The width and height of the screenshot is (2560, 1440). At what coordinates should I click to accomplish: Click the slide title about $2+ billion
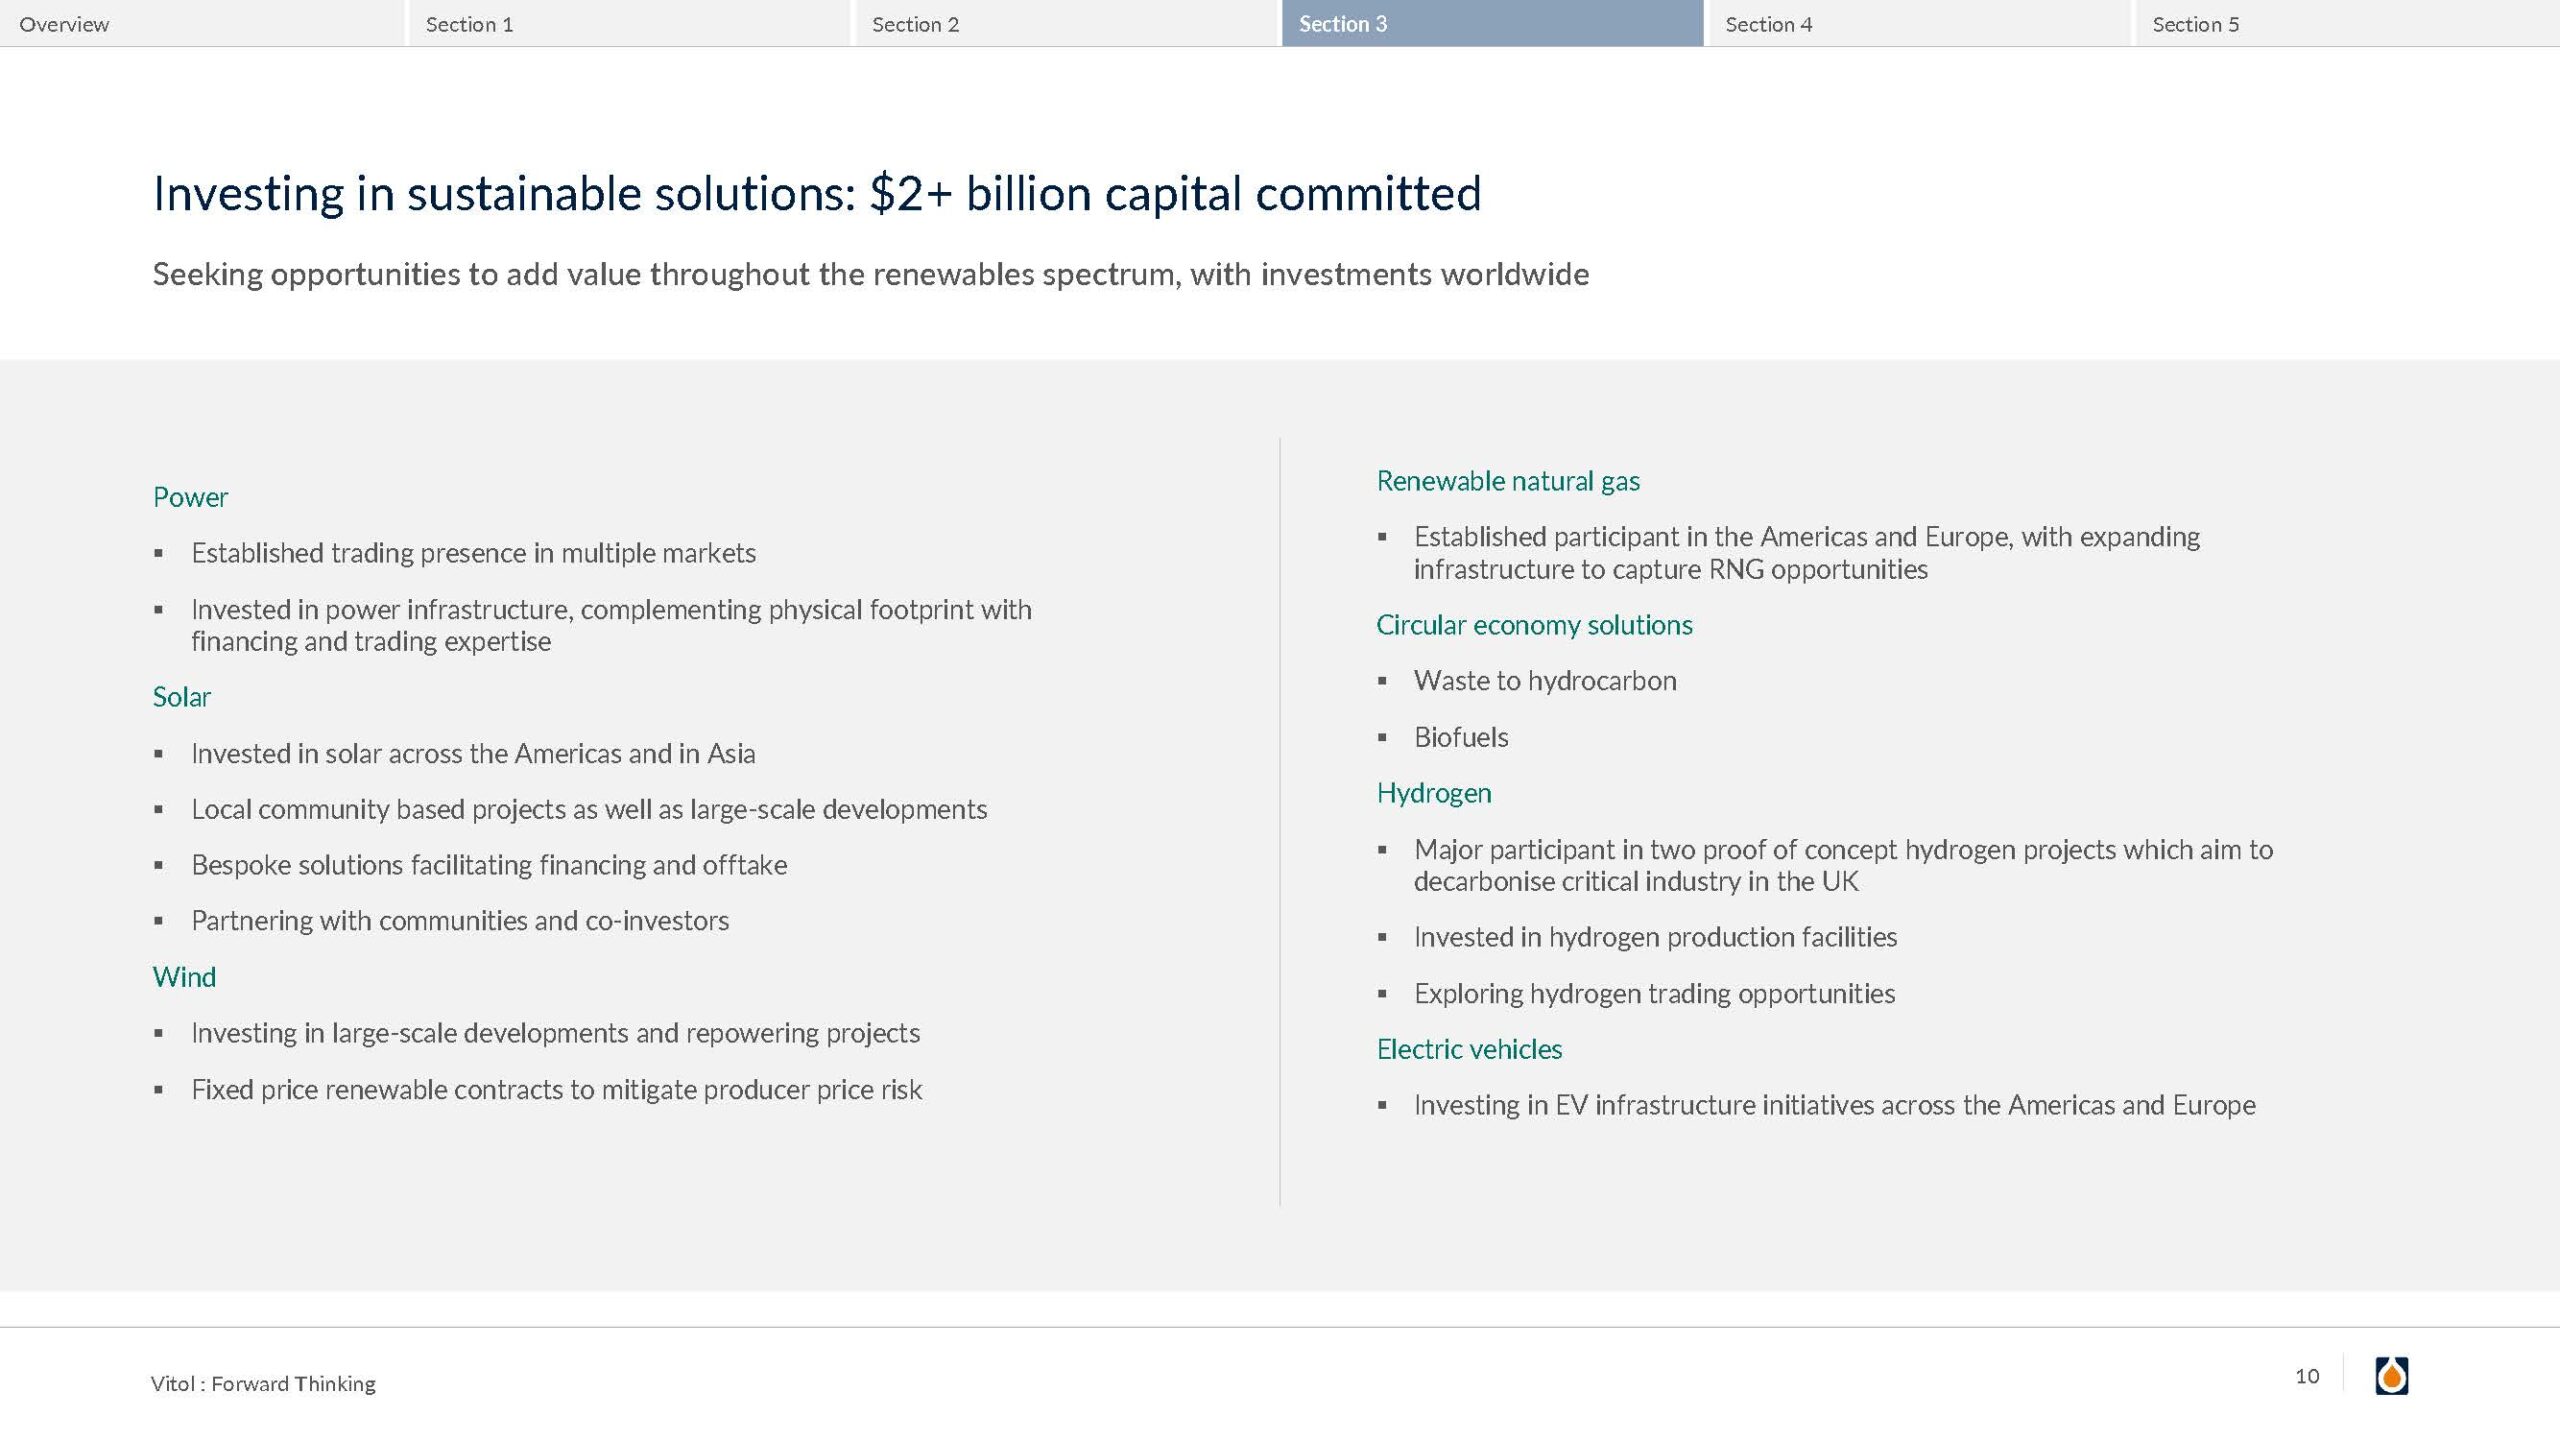pos(816,193)
